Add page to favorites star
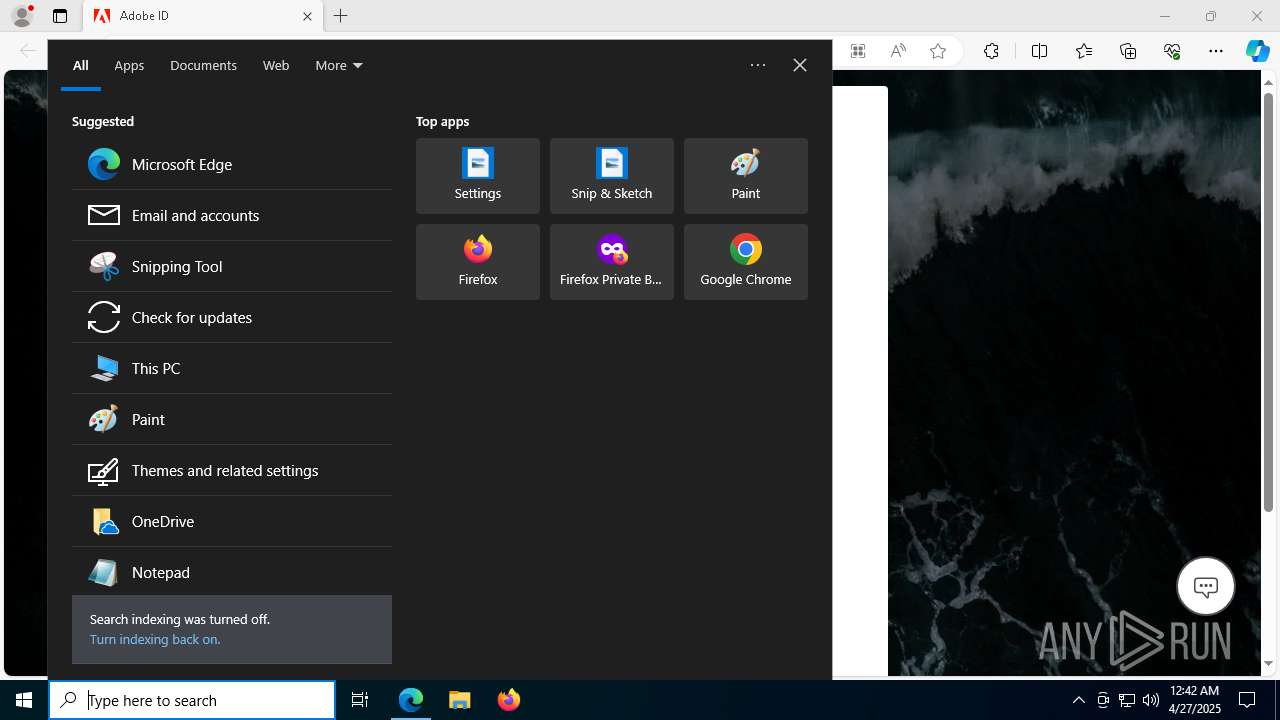1280x720 pixels. click(x=938, y=51)
